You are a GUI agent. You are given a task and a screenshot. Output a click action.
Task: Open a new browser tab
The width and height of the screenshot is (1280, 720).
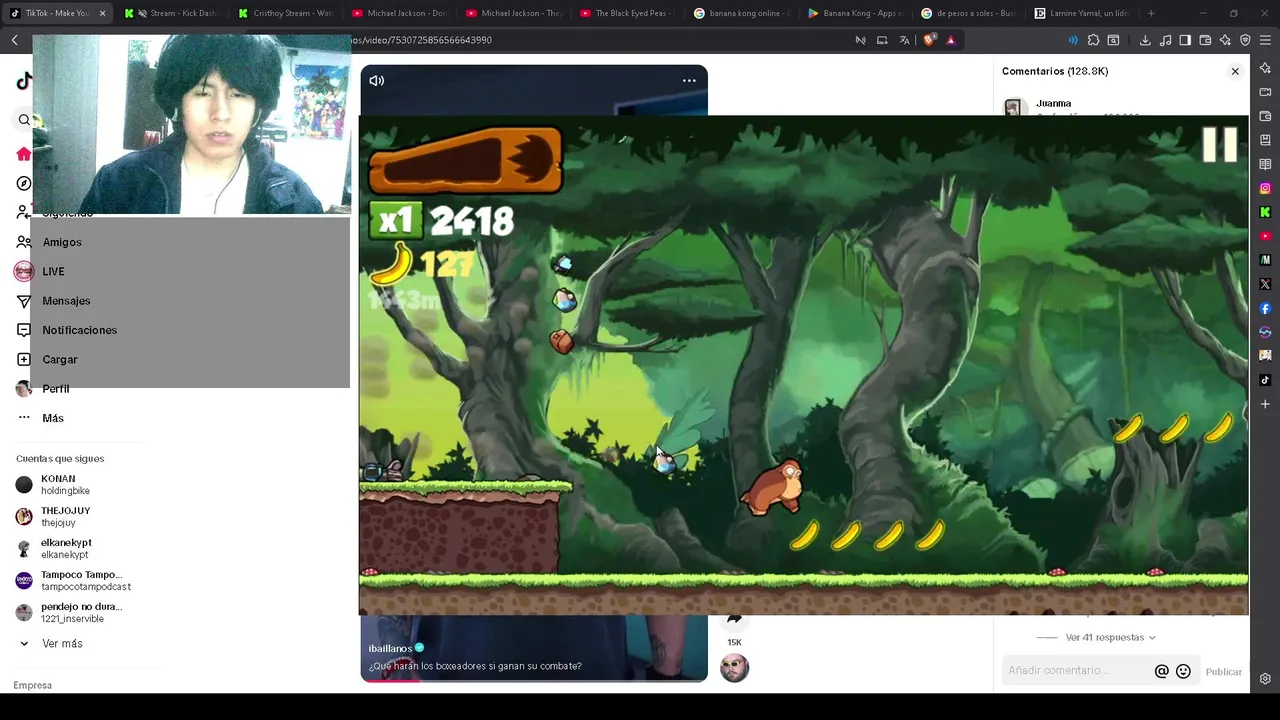pos(1151,13)
